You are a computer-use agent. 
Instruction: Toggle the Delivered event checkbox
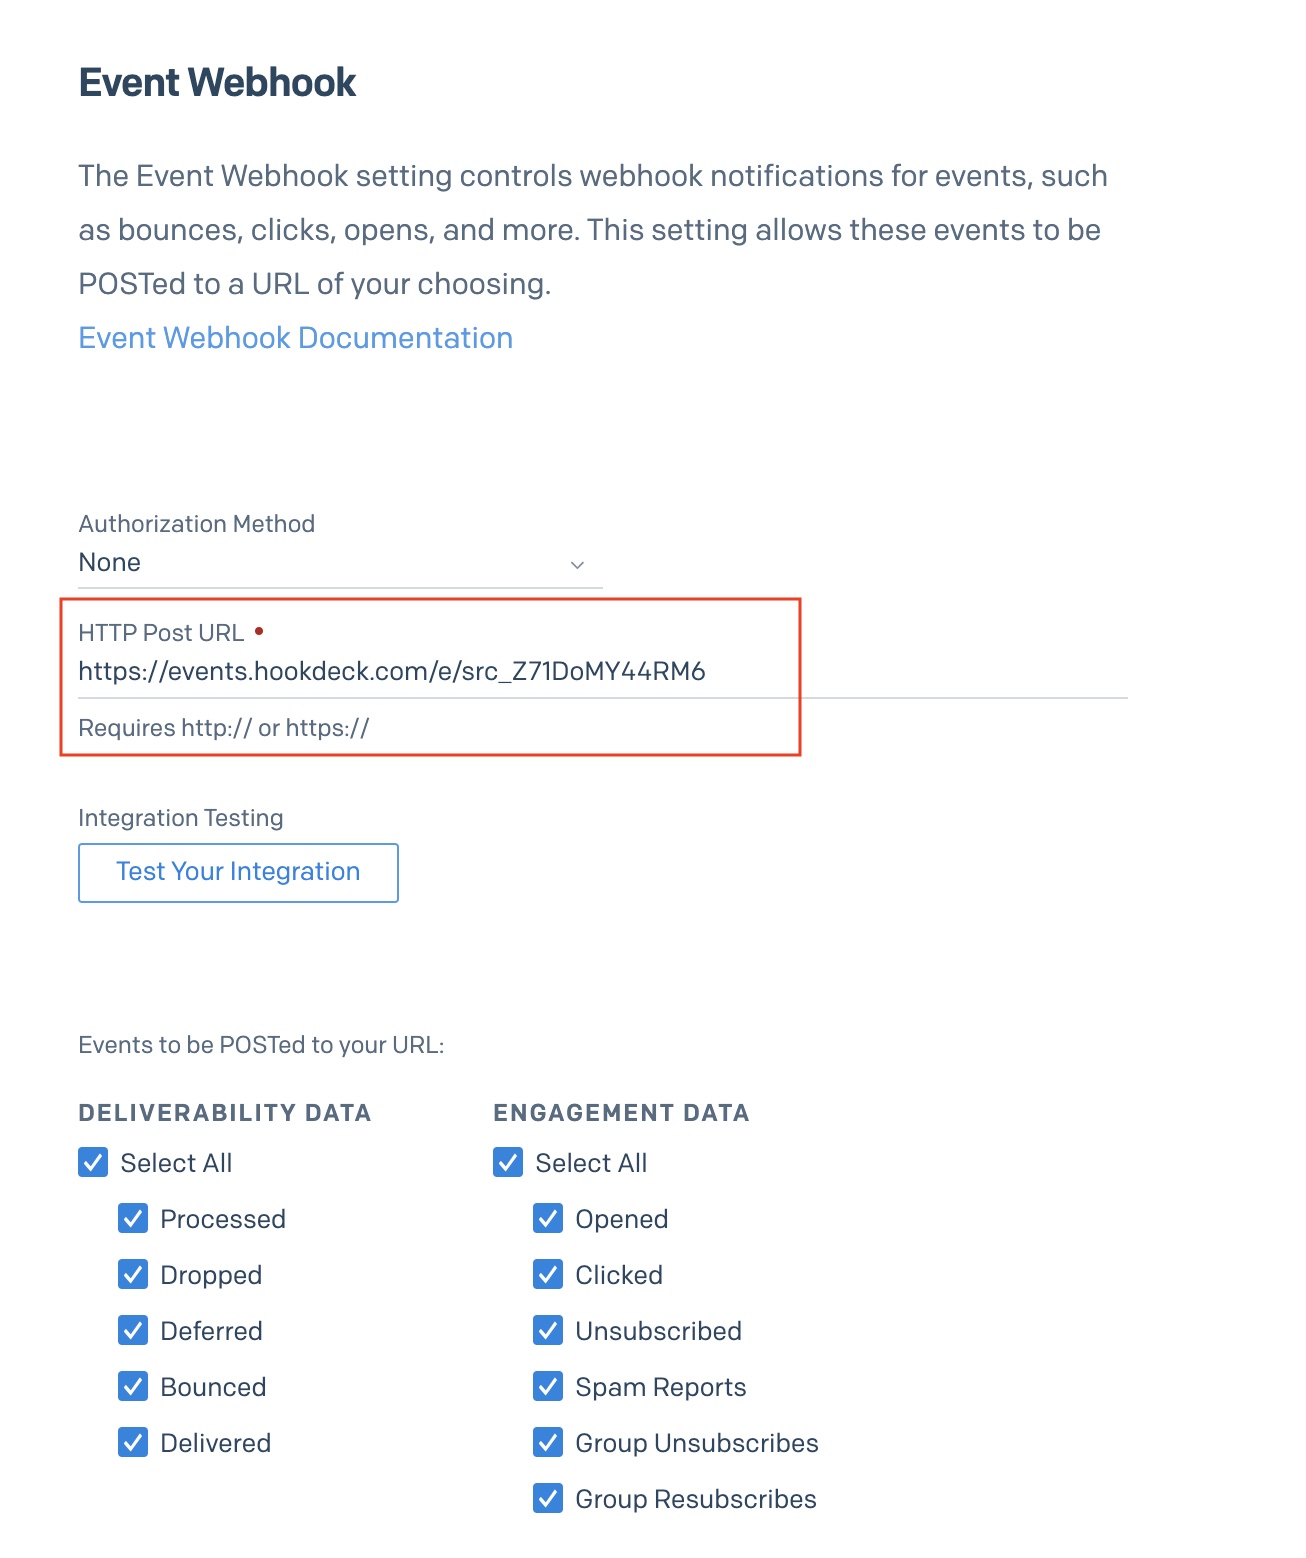[x=133, y=1442]
